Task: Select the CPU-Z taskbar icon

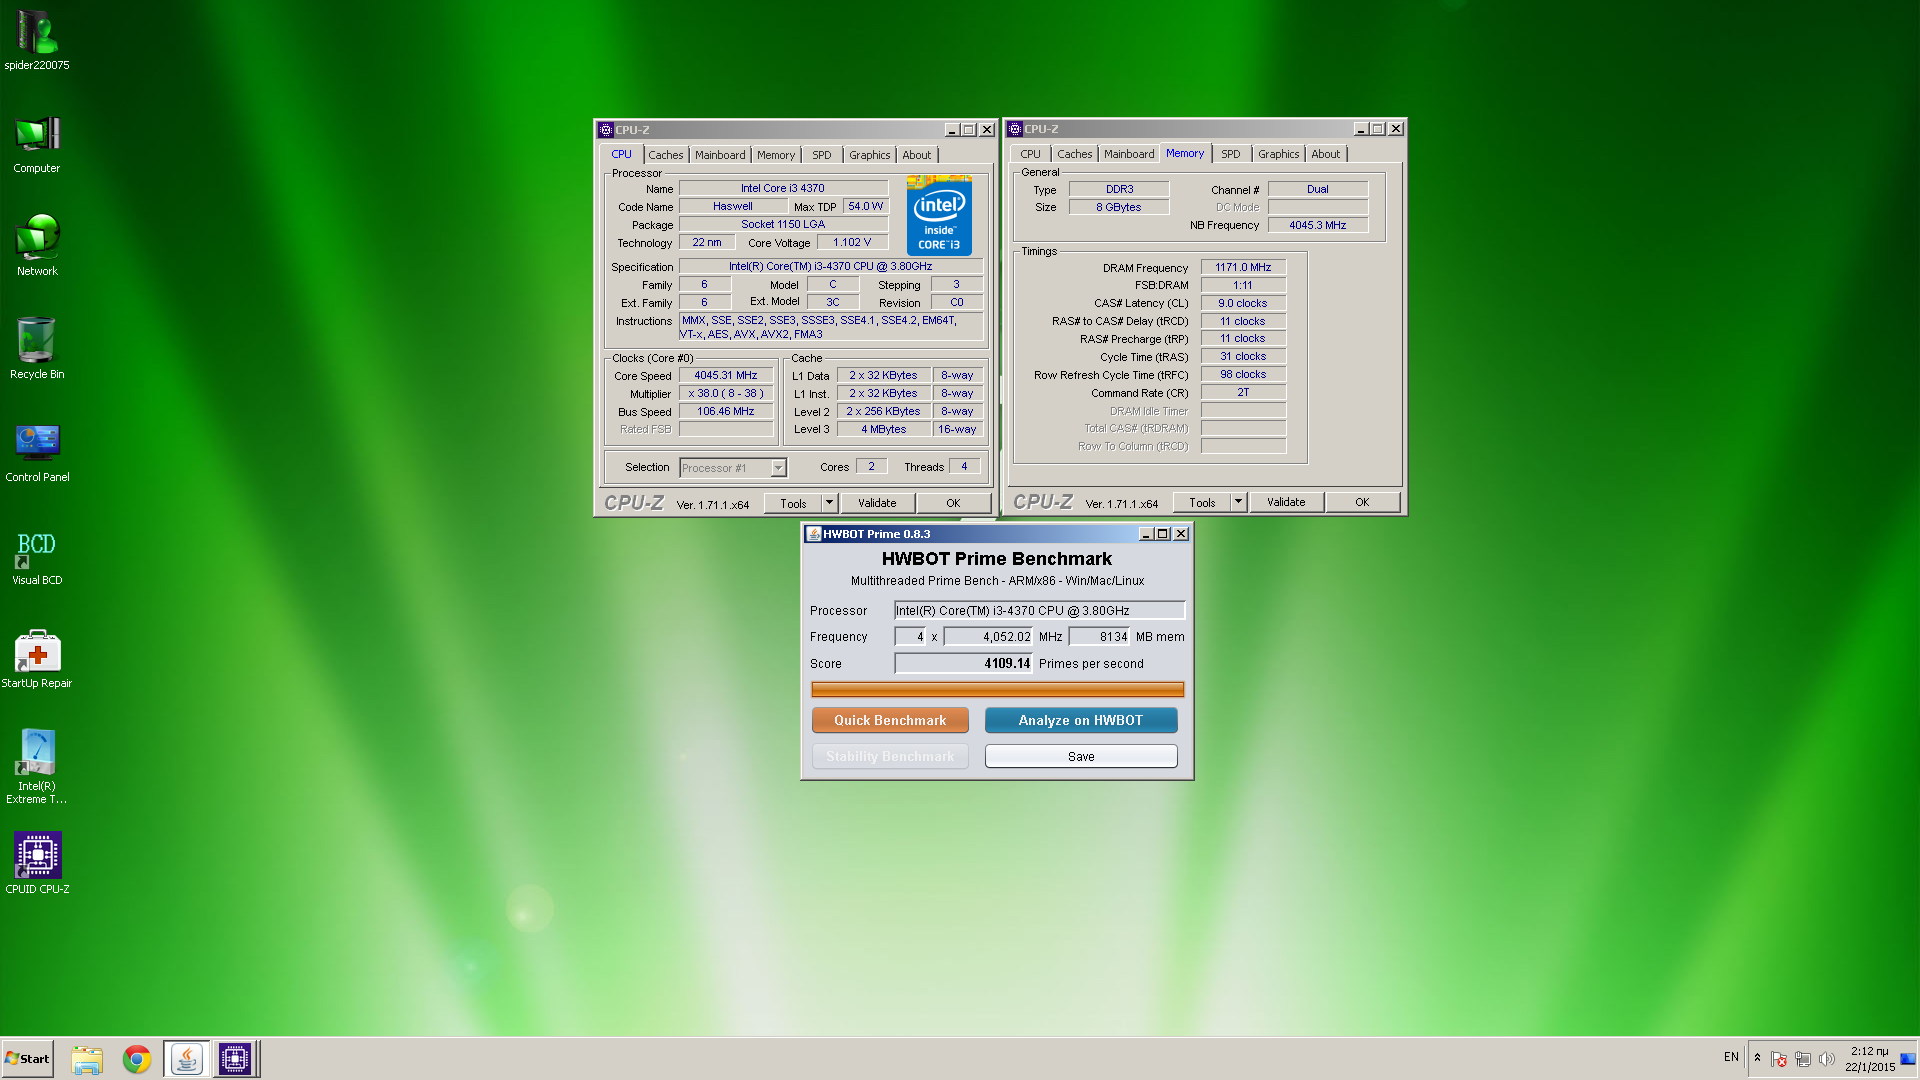Action: pyautogui.click(x=235, y=1059)
